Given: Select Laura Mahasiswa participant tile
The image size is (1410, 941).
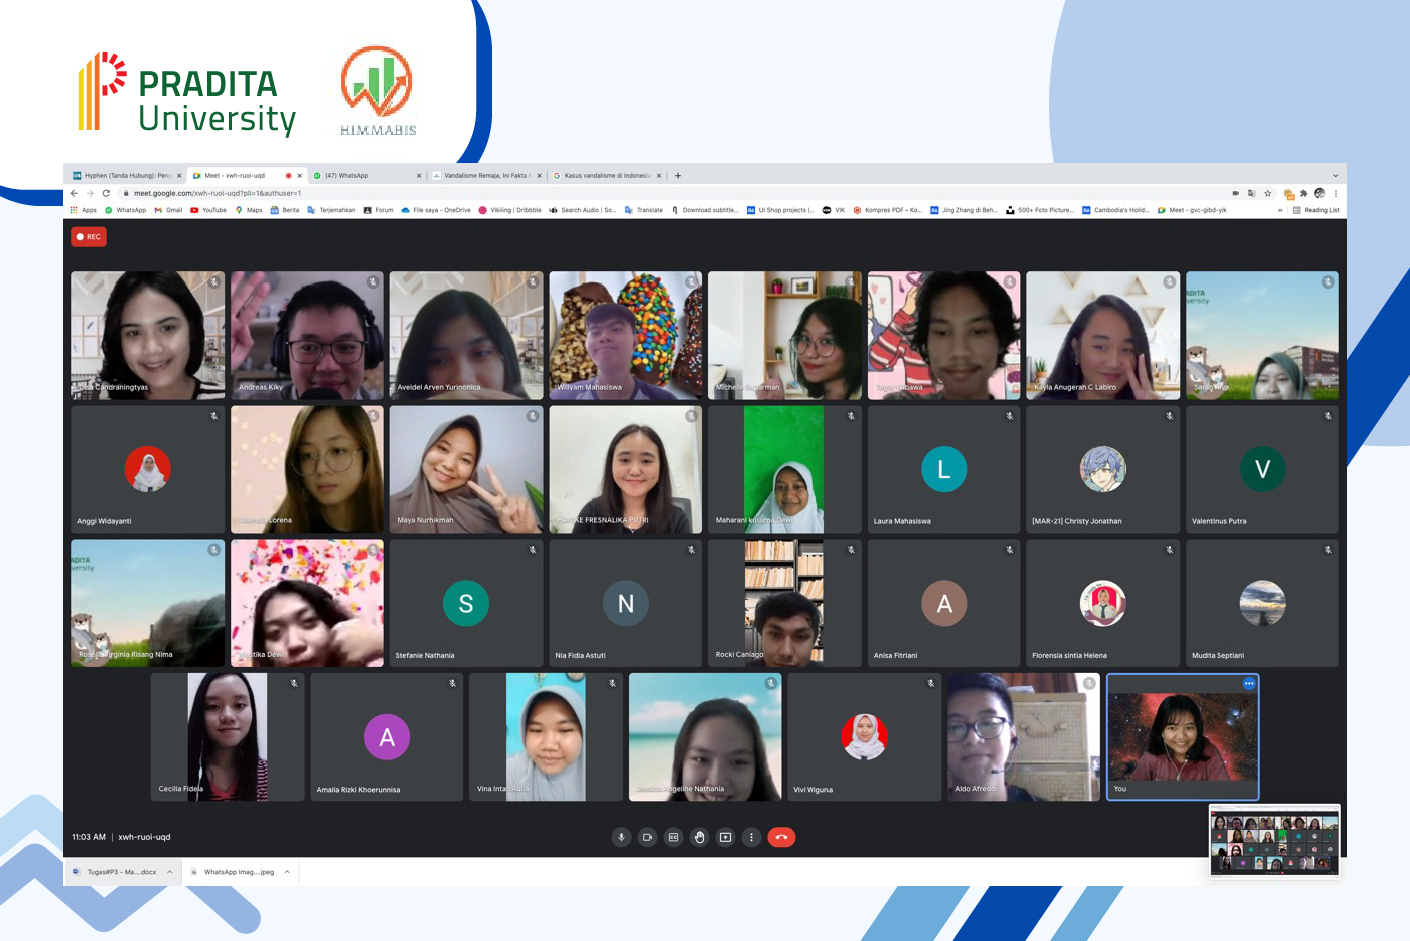Looking at the screenshot, I should 944,469.
